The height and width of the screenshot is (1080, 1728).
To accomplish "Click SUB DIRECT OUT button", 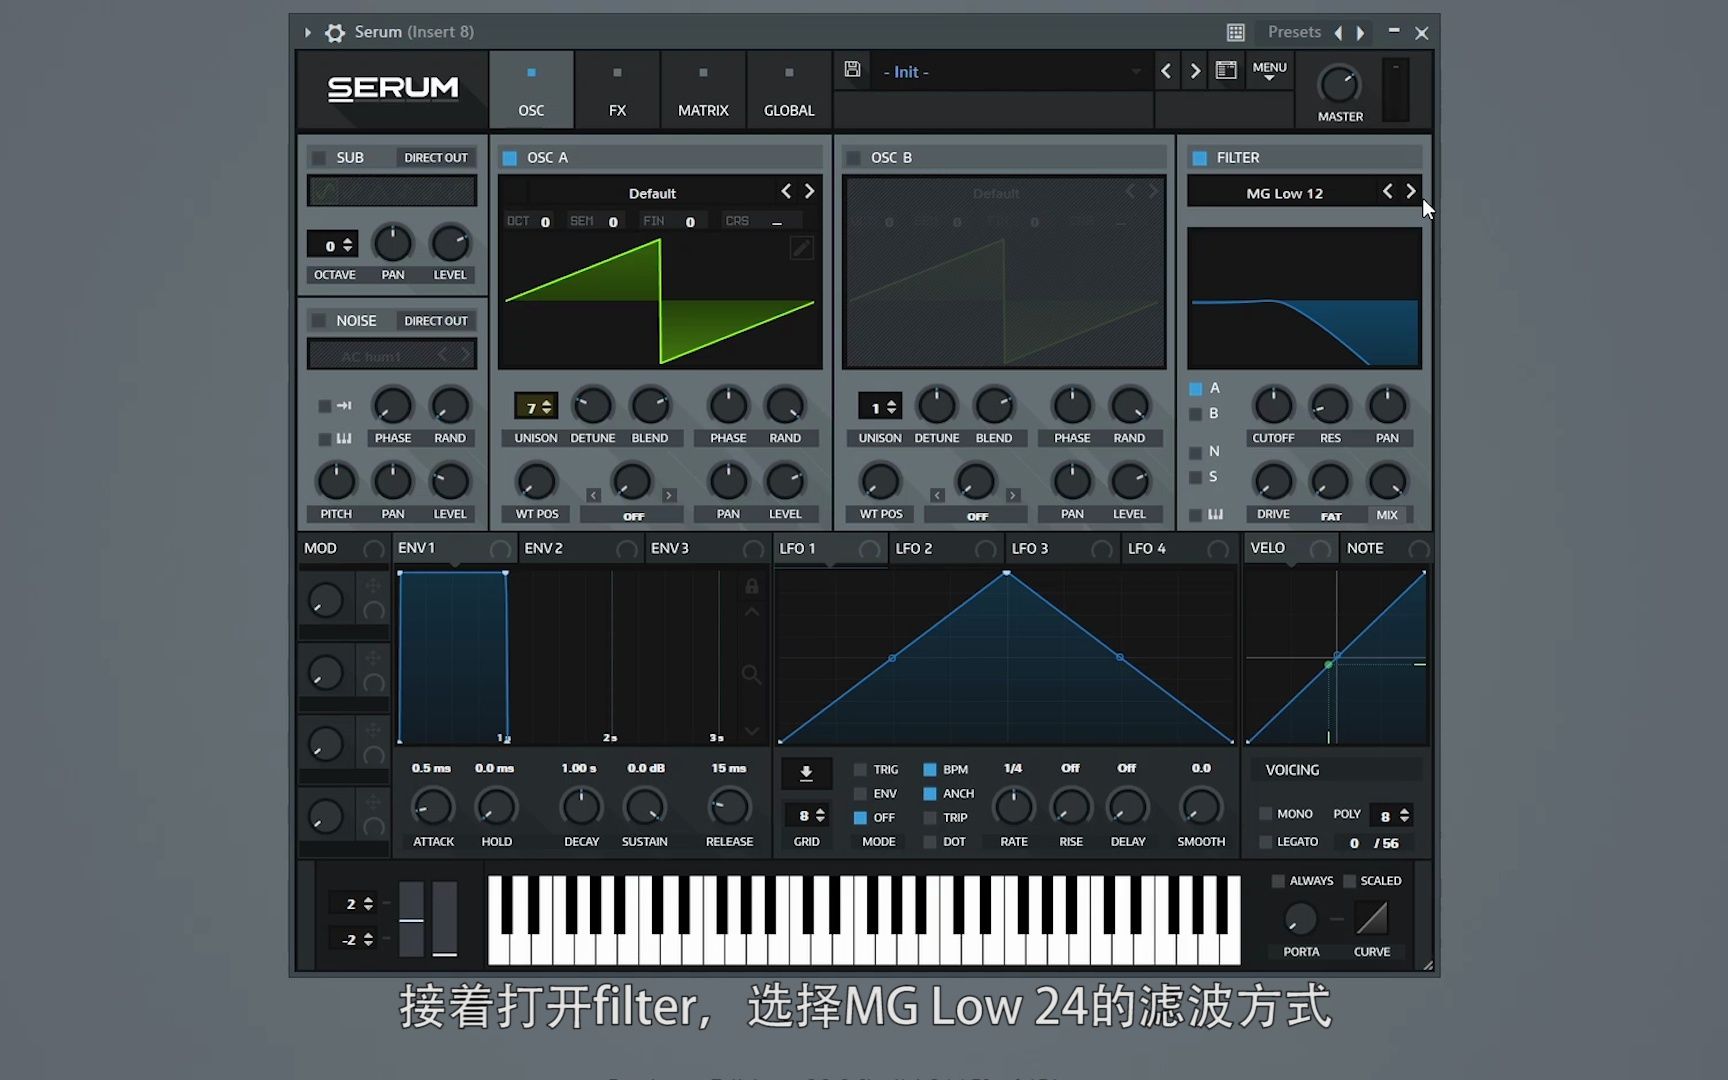I will click(x=435, y=158).
